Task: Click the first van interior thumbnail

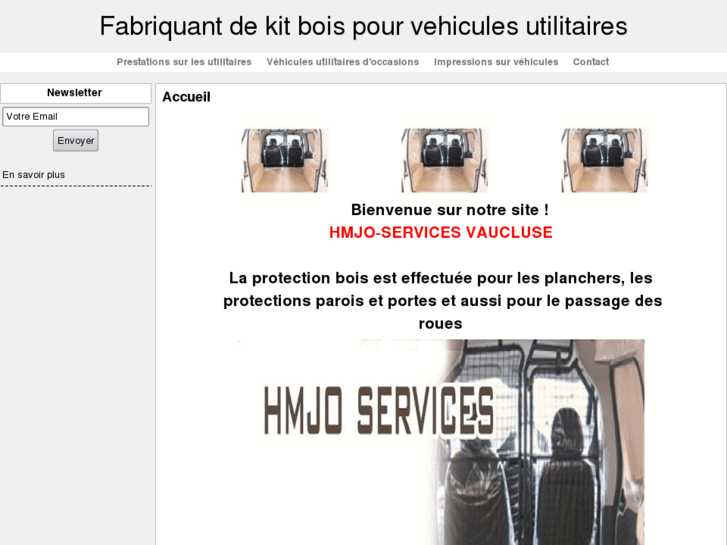Action: pos(285,160)
